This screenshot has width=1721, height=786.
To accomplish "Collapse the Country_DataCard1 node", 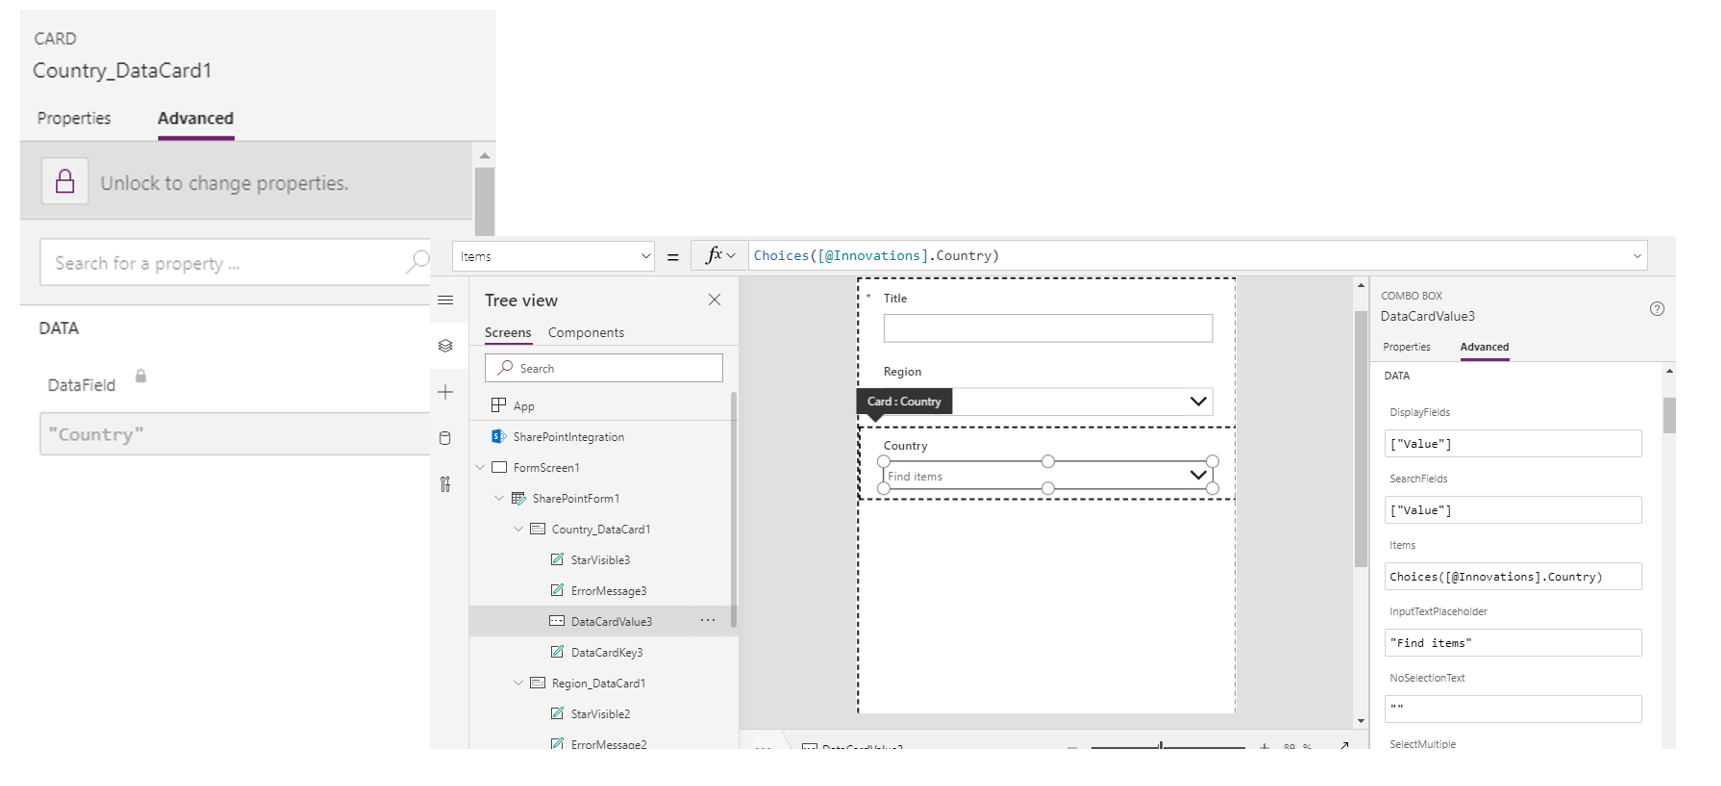I will [x=519, y=529].
